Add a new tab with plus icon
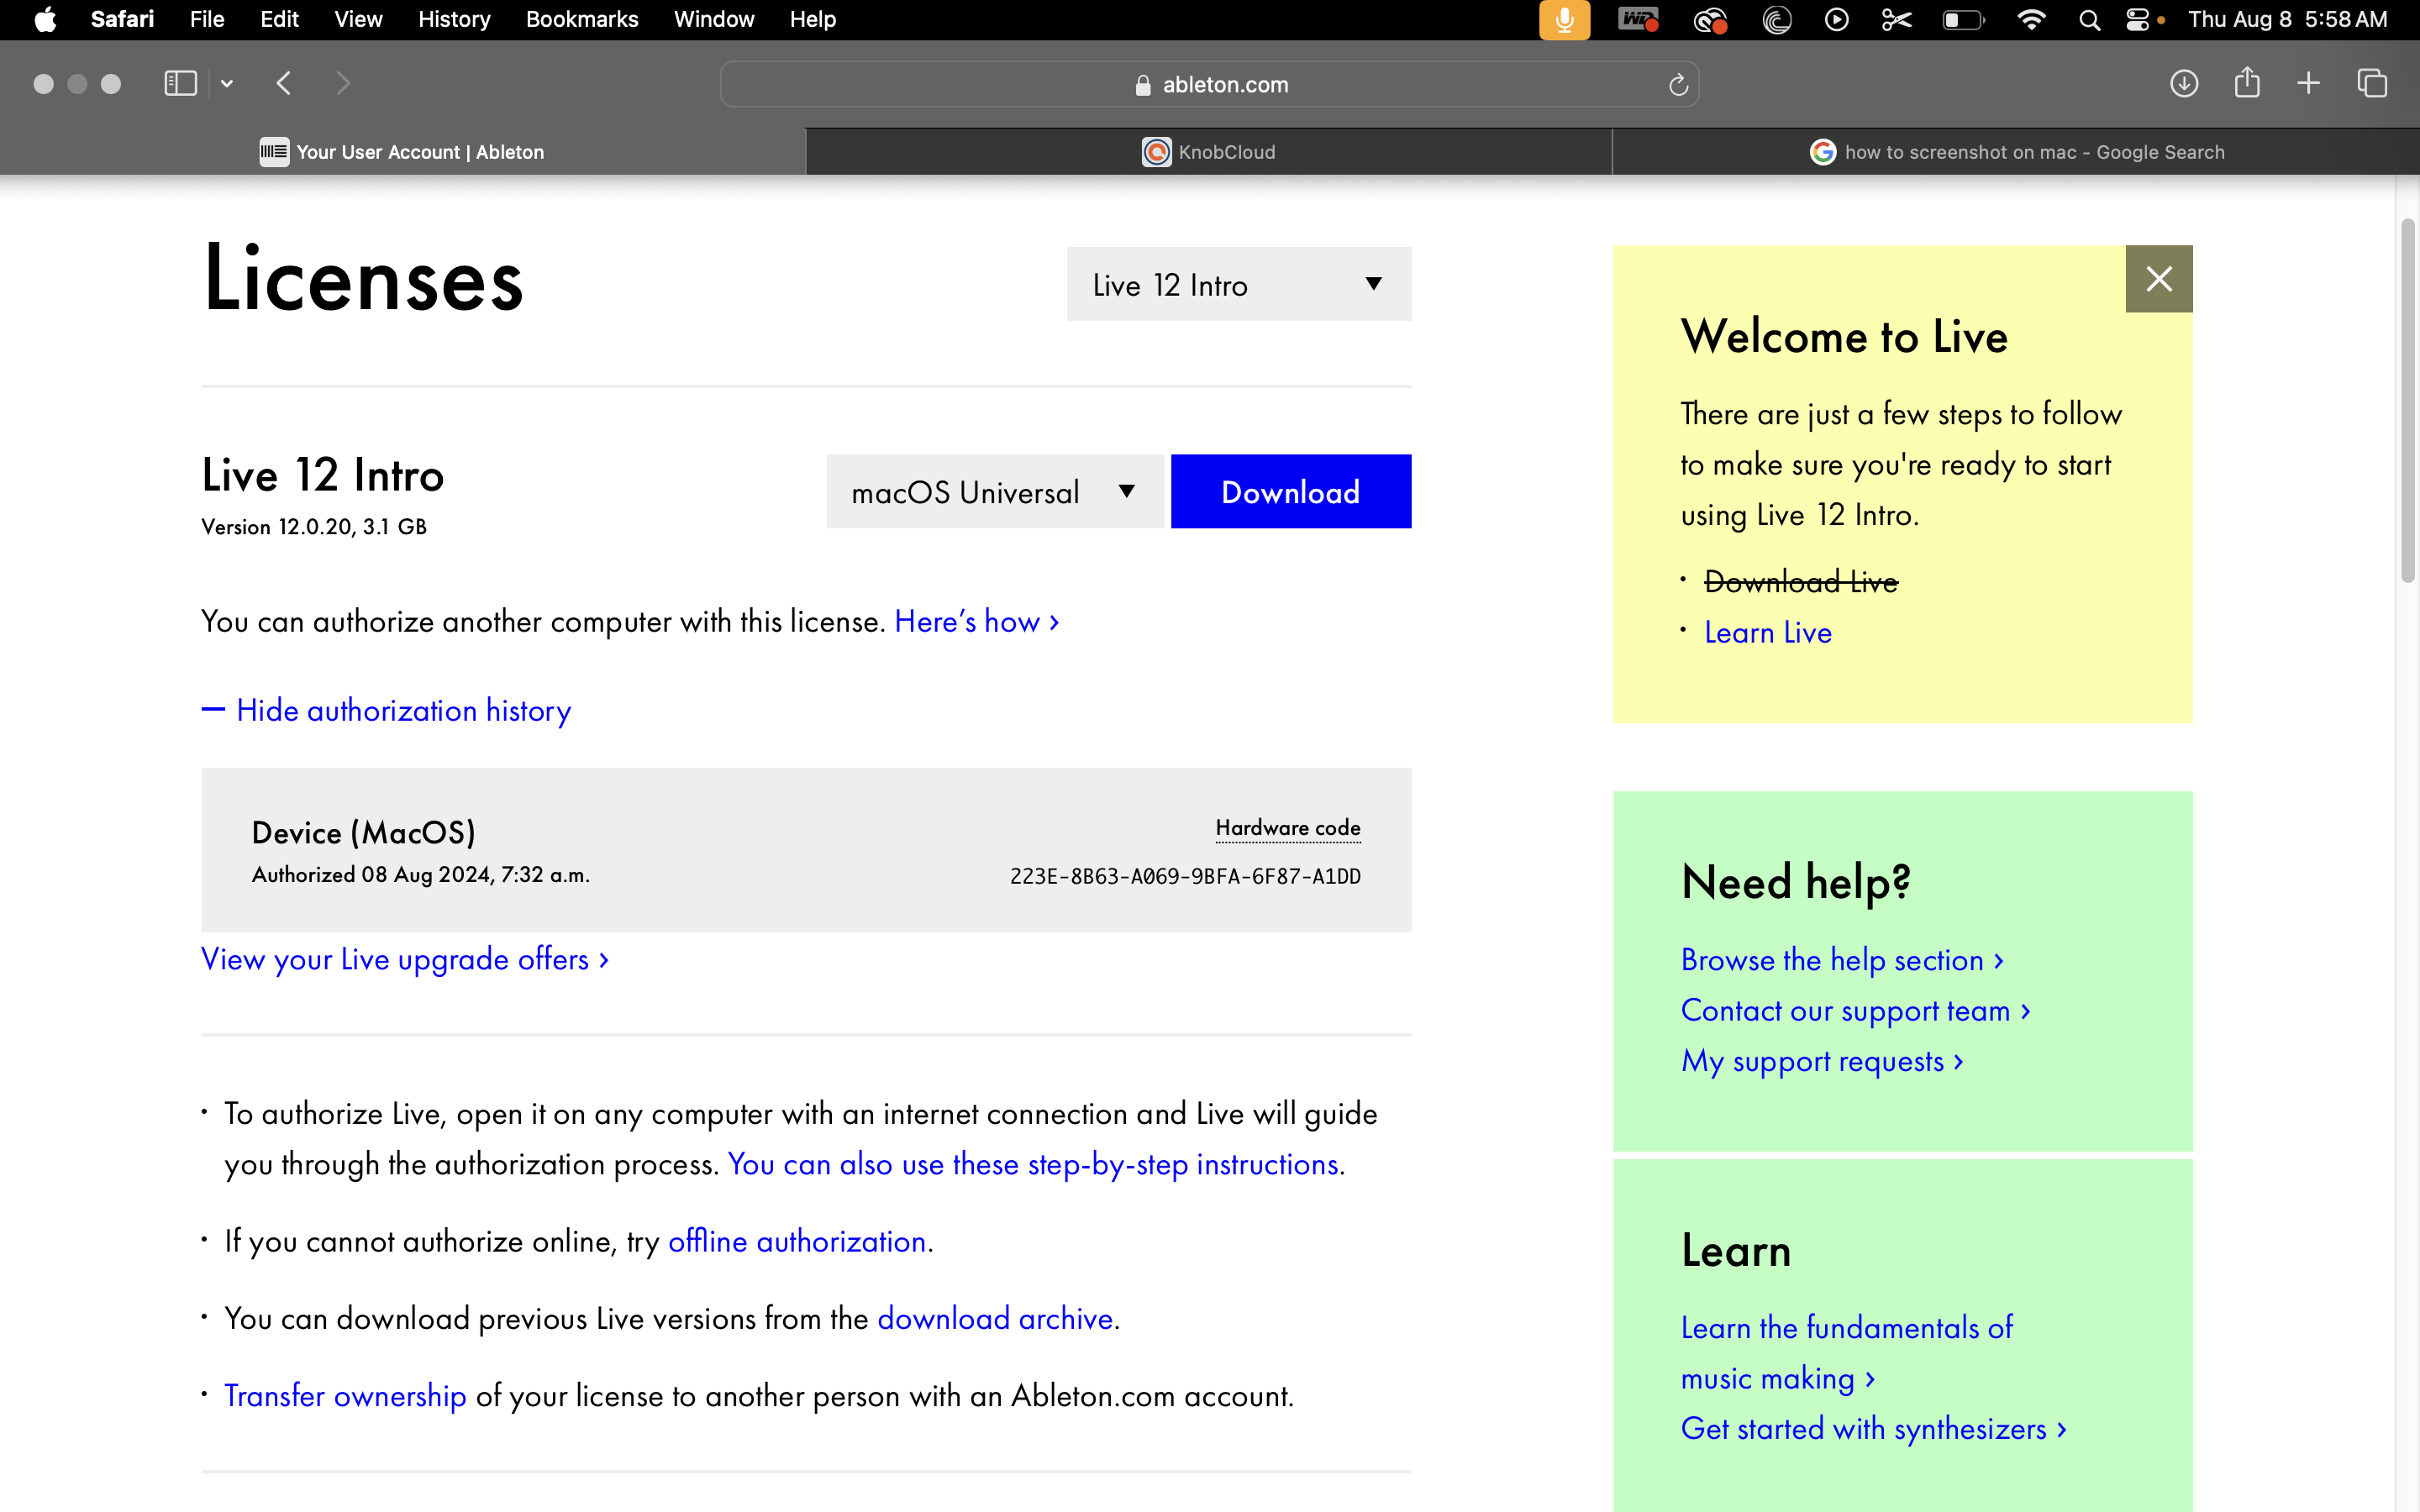This screenshot has height=1512, width=2420. click(x=2309, y=83)
